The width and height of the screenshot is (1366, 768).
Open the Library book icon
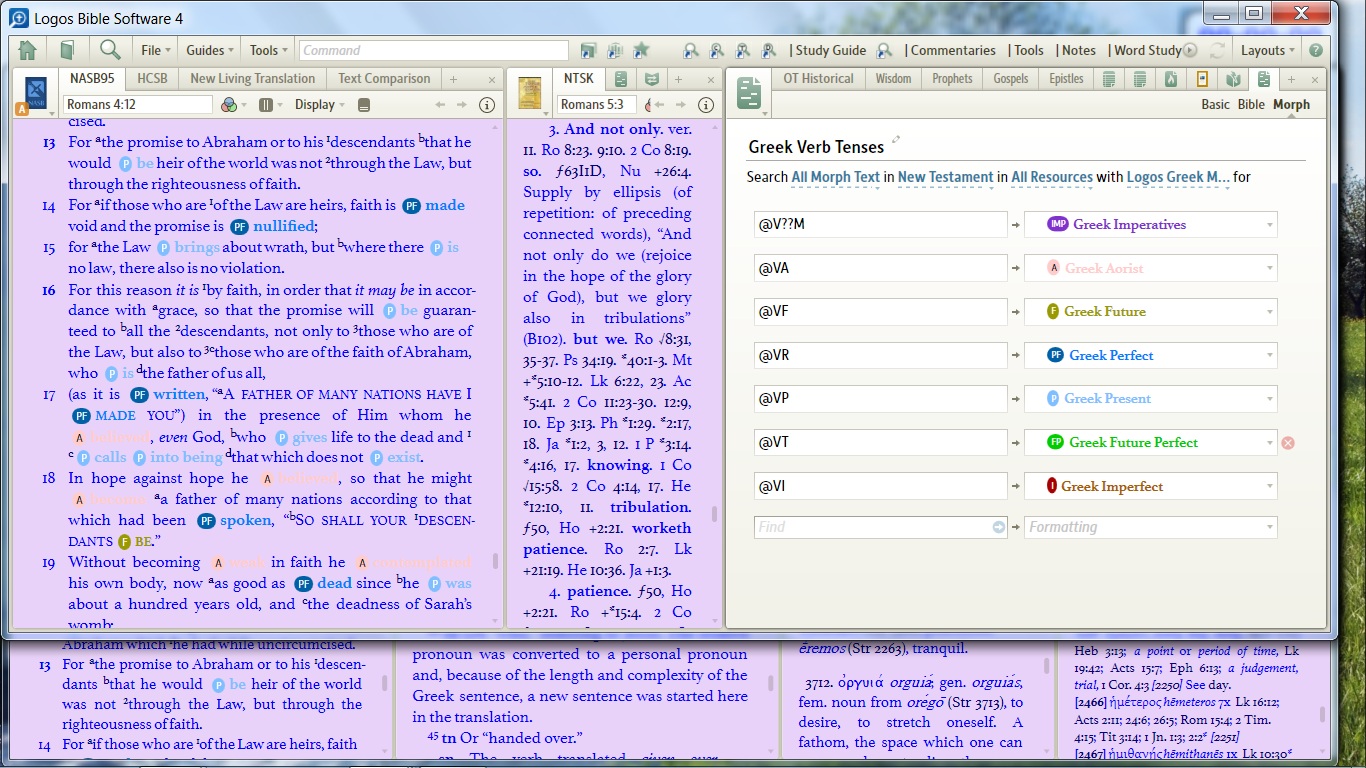(67, 50)
